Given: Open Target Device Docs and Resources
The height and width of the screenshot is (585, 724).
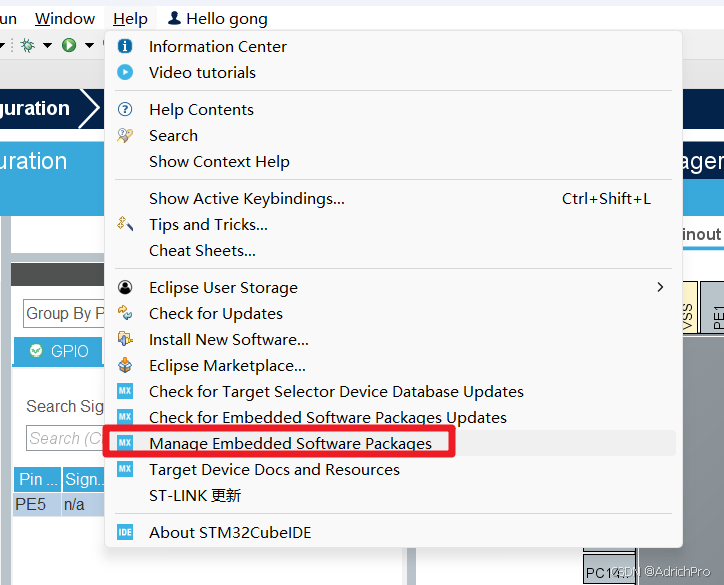Looking at the screenshot, I should point(394,470).
